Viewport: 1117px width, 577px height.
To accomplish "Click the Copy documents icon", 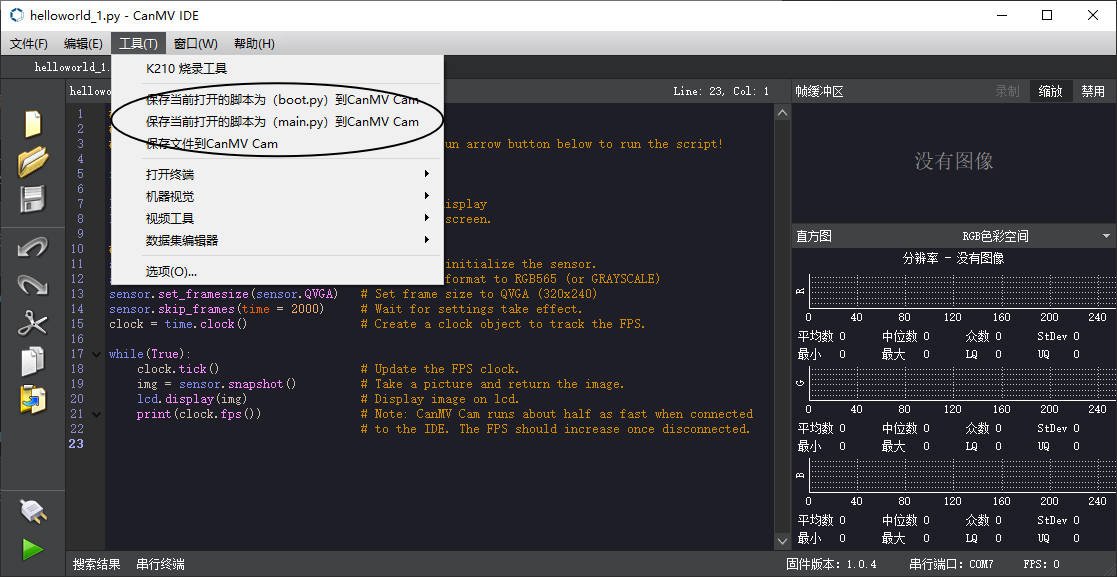I will [x=33, y=361].
